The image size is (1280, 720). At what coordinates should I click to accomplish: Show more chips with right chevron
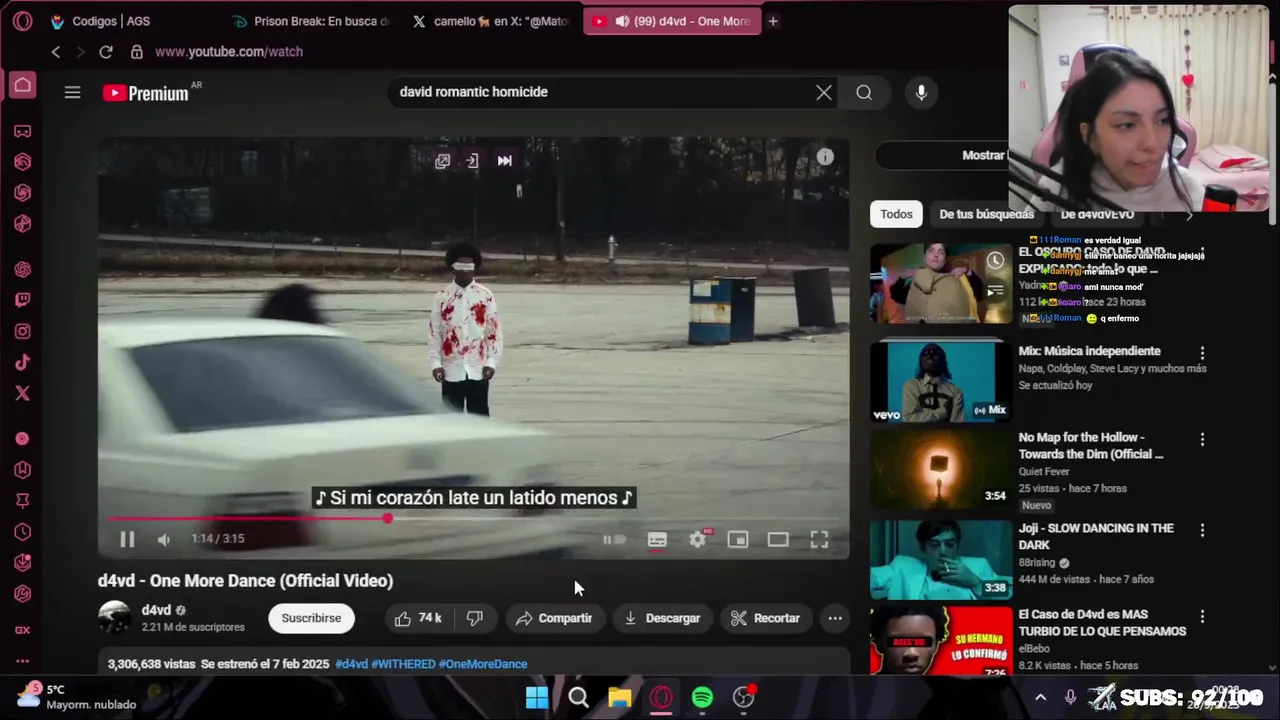1189,214
